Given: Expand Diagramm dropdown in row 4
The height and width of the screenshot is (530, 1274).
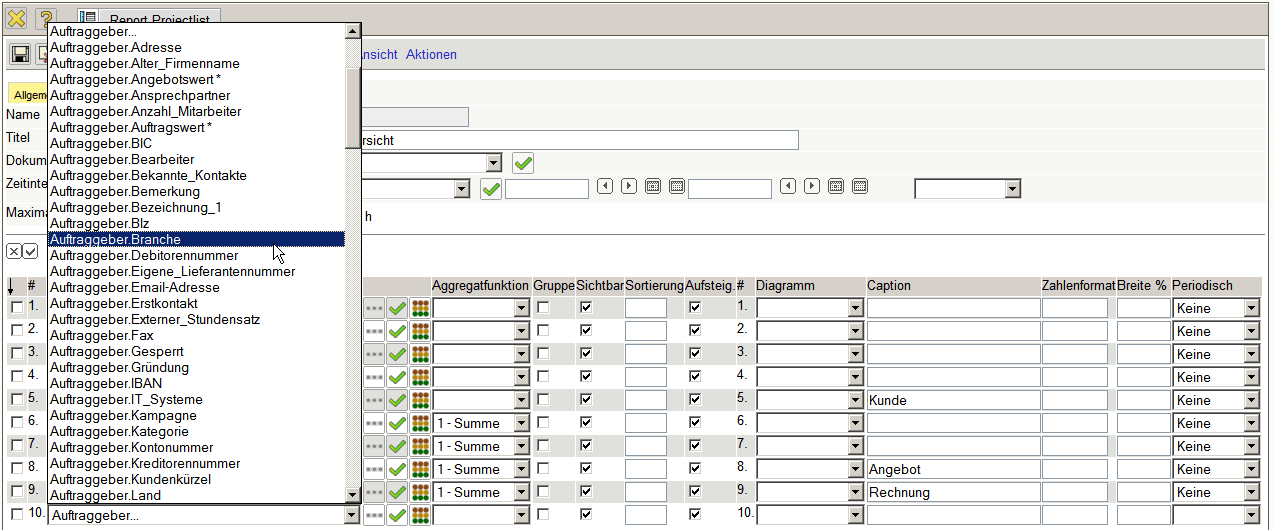Looking at the screenshot, I should (x=854, y=377).
